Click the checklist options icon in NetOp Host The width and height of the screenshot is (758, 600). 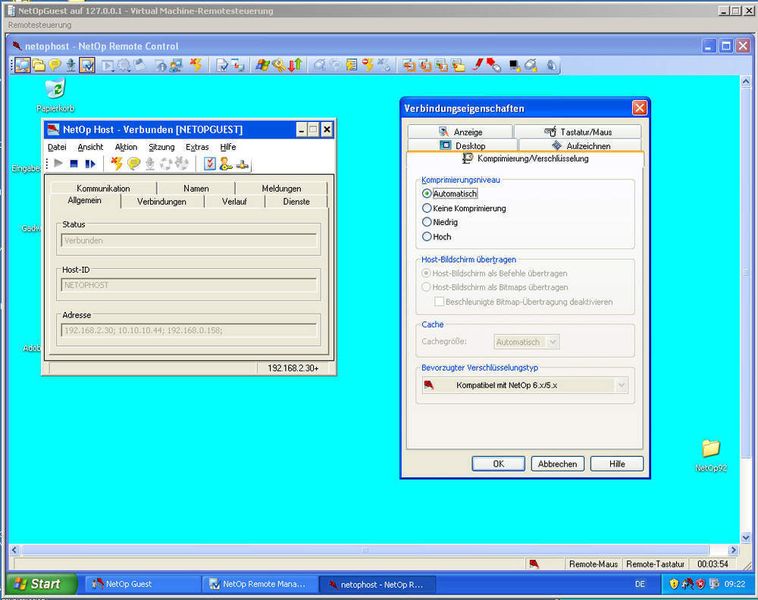point(209,164)
